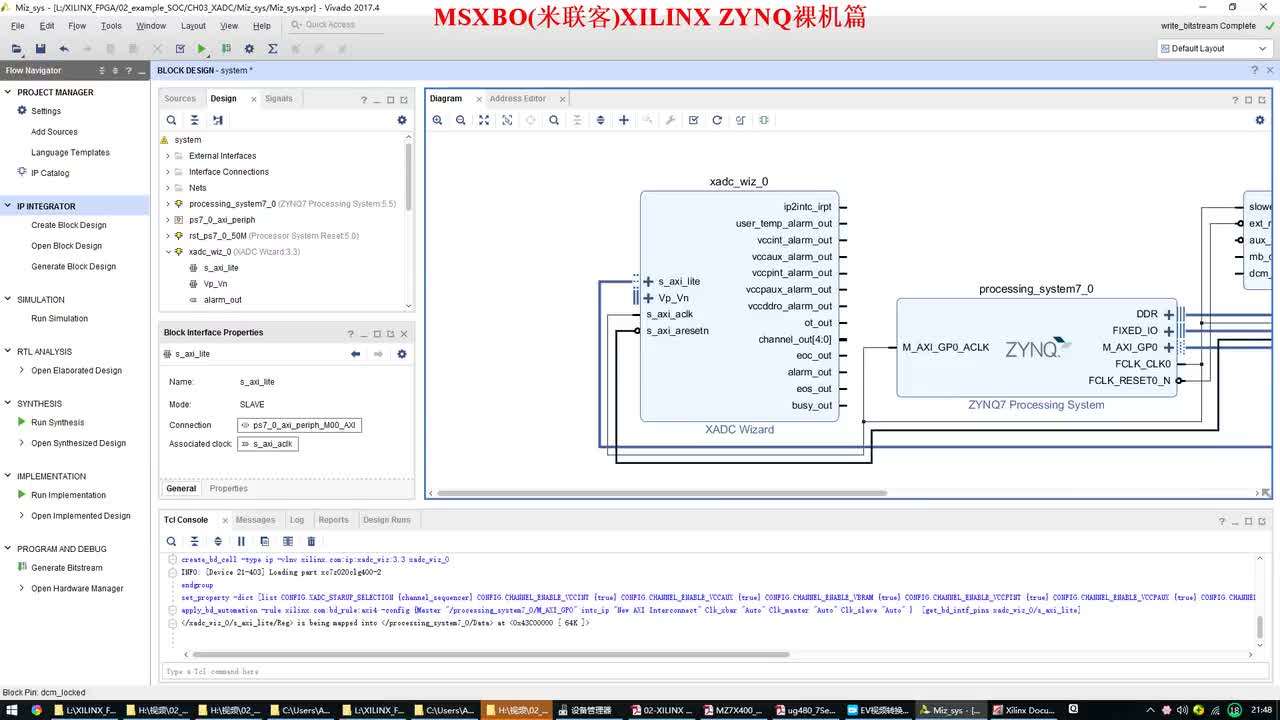Open the Tools menu
Viewport: 1280px width, 720px height.
(111, 26)
